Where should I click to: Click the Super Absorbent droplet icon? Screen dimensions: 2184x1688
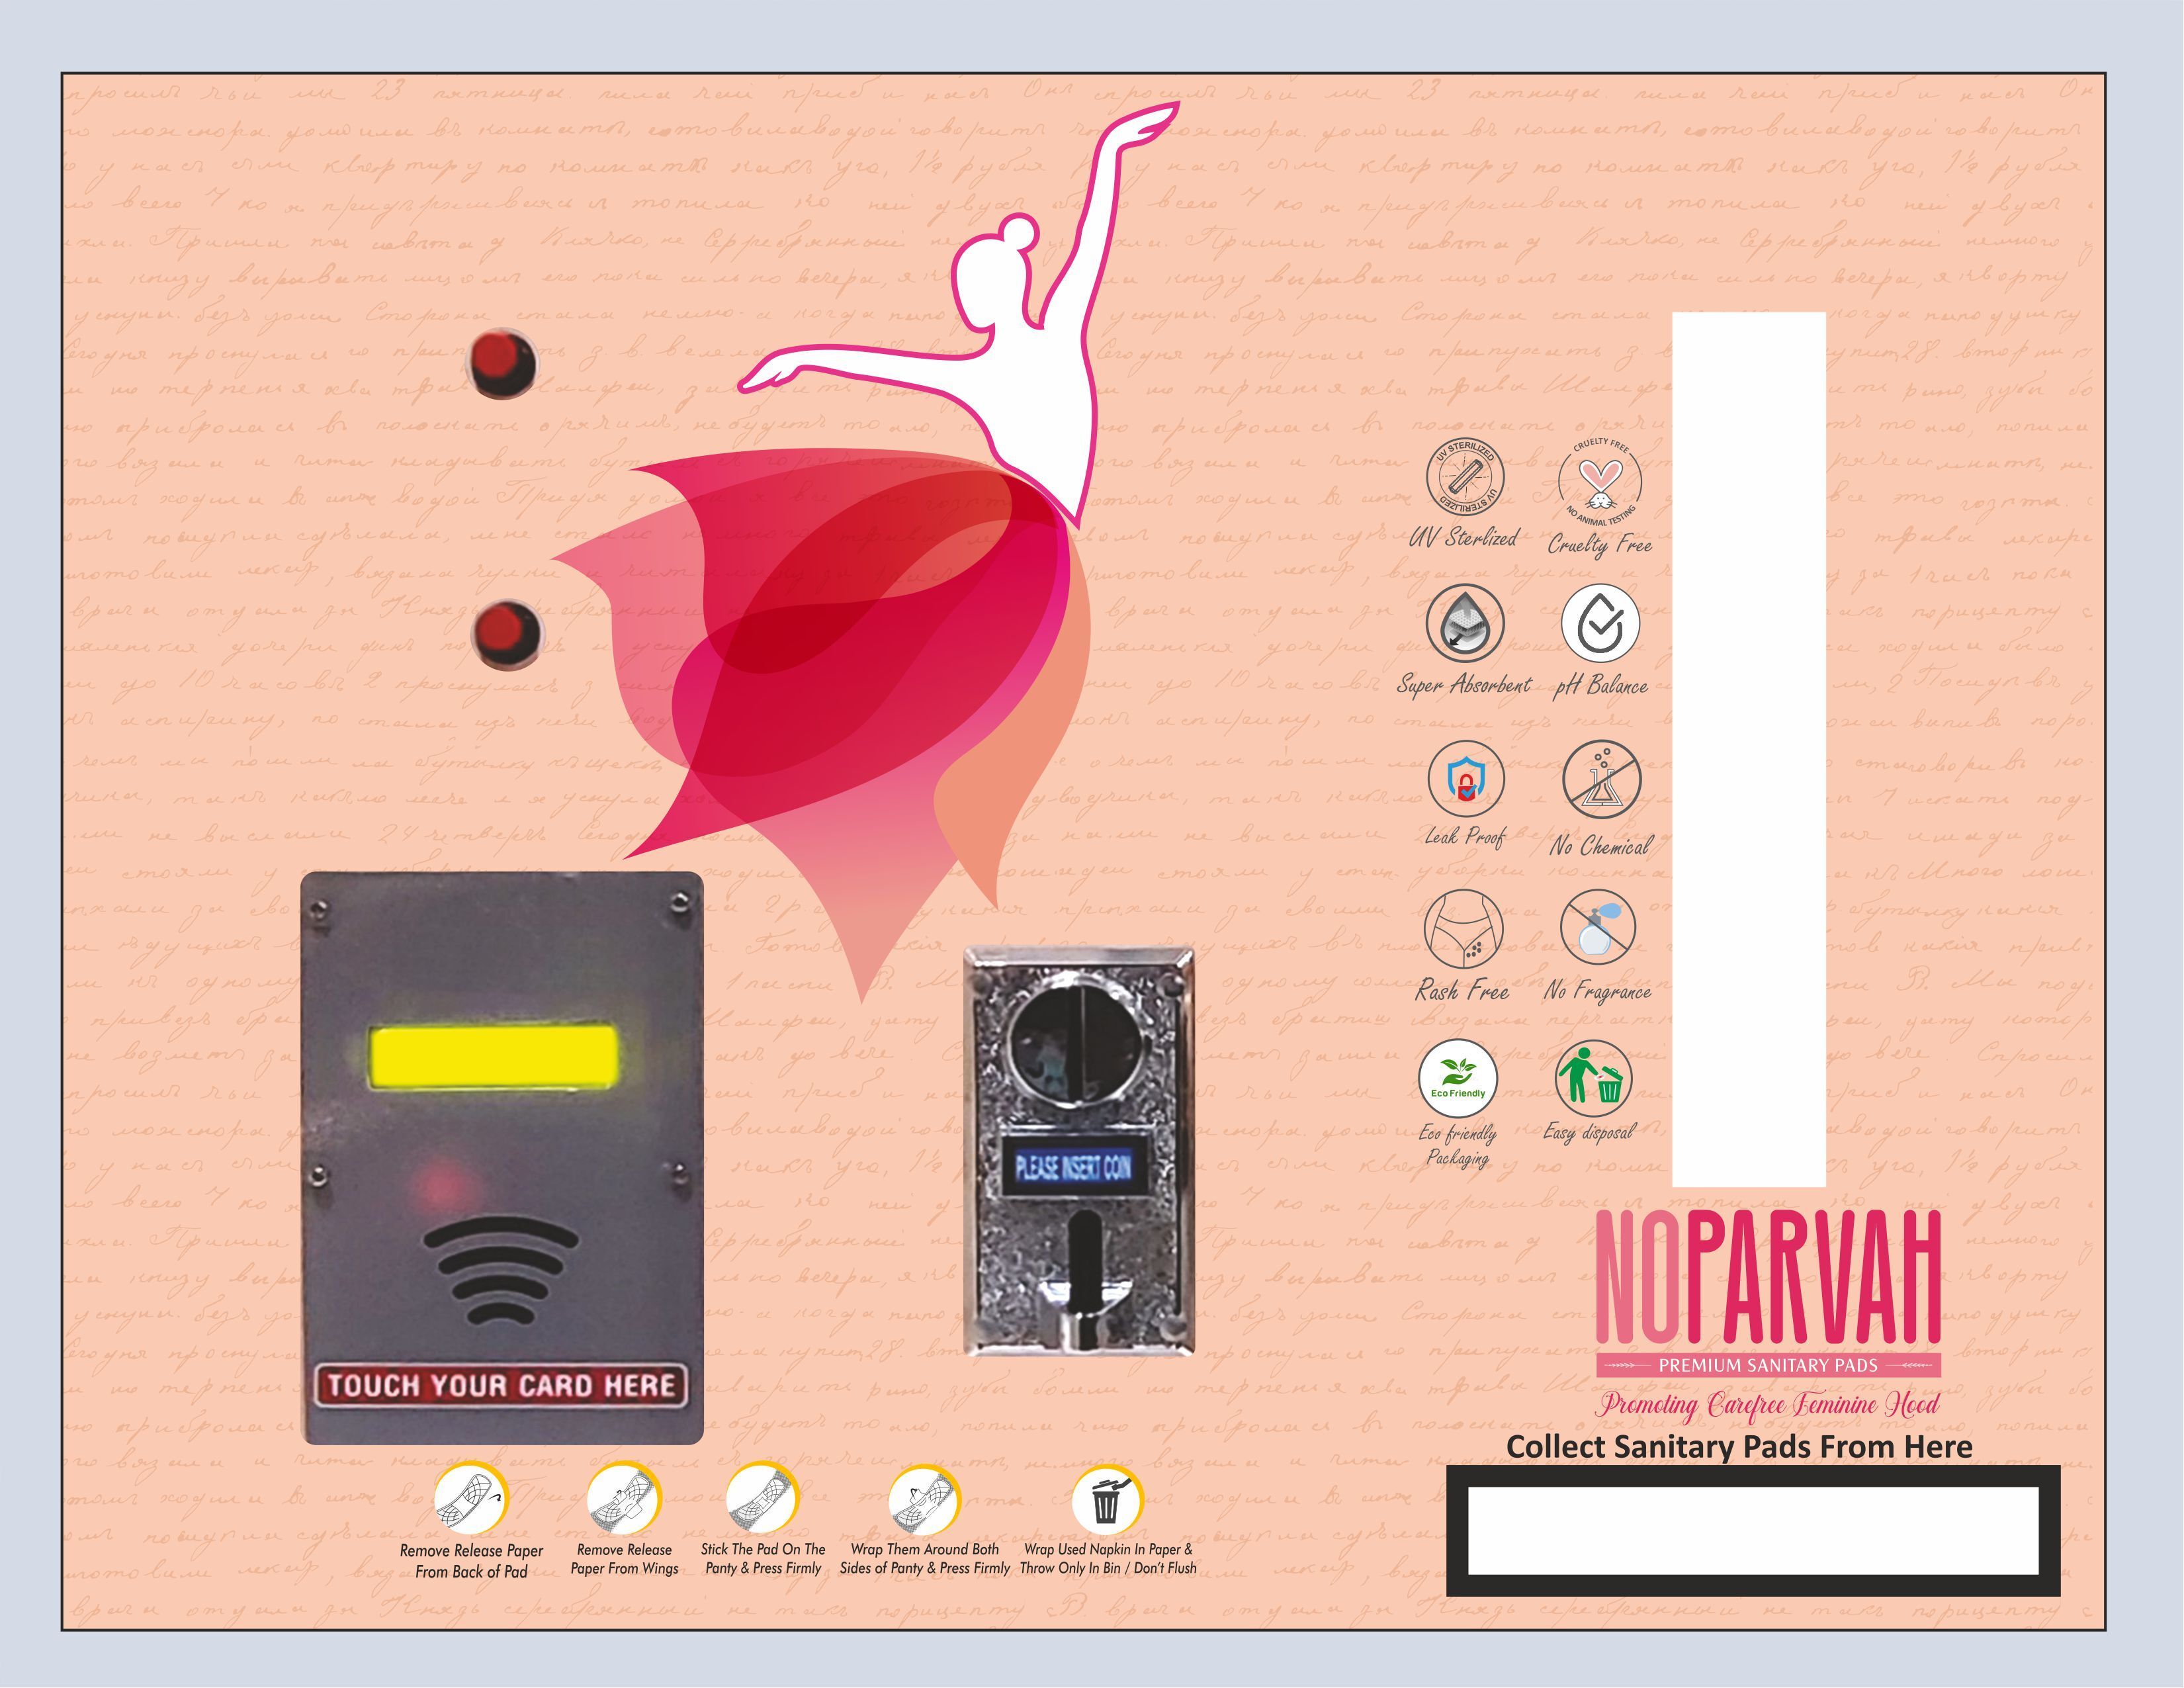coord(1465,623)
